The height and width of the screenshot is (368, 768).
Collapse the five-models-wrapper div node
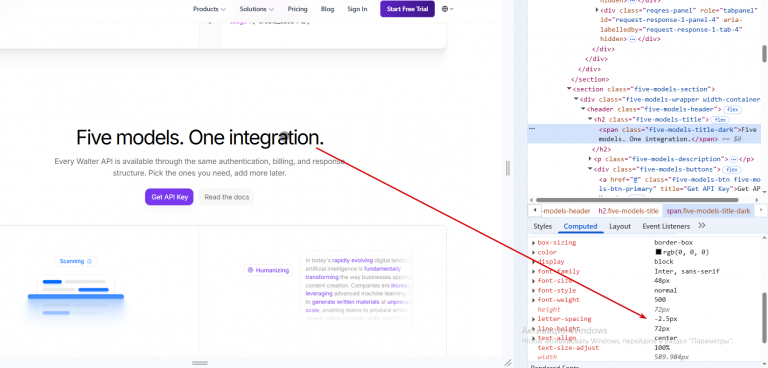coord(576,99)
